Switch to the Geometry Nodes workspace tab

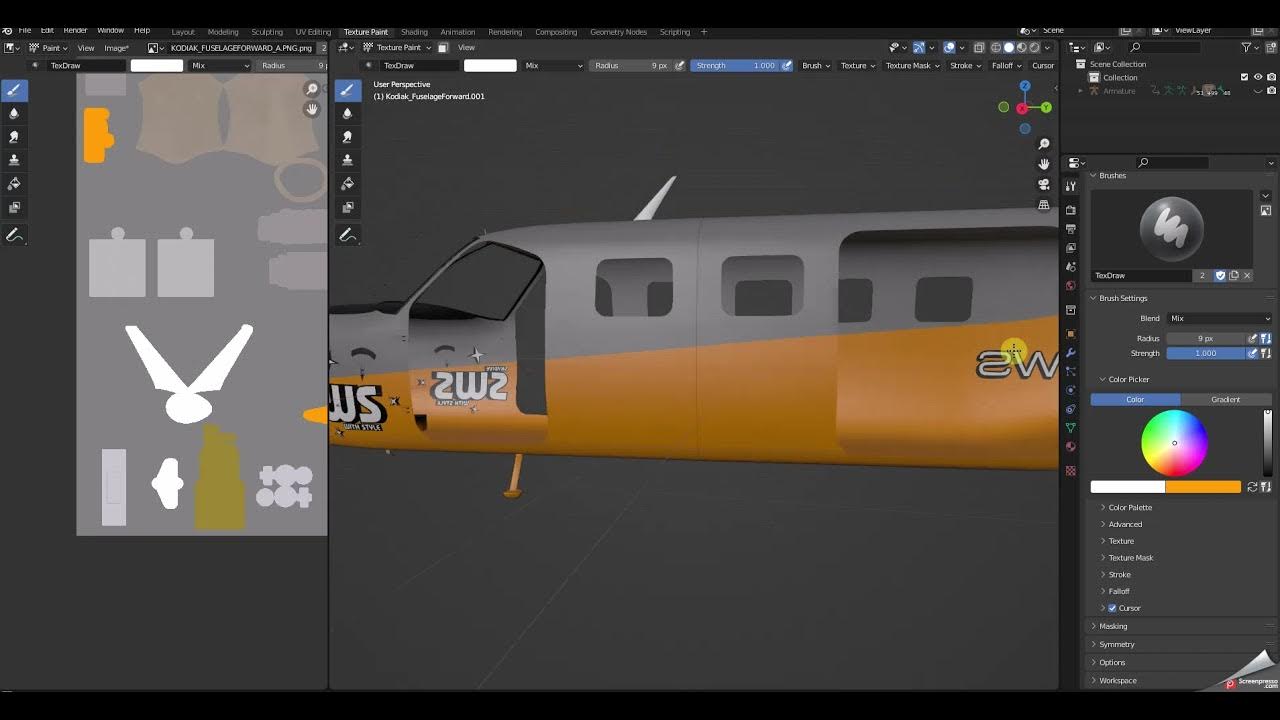click(x=618, y=32)
